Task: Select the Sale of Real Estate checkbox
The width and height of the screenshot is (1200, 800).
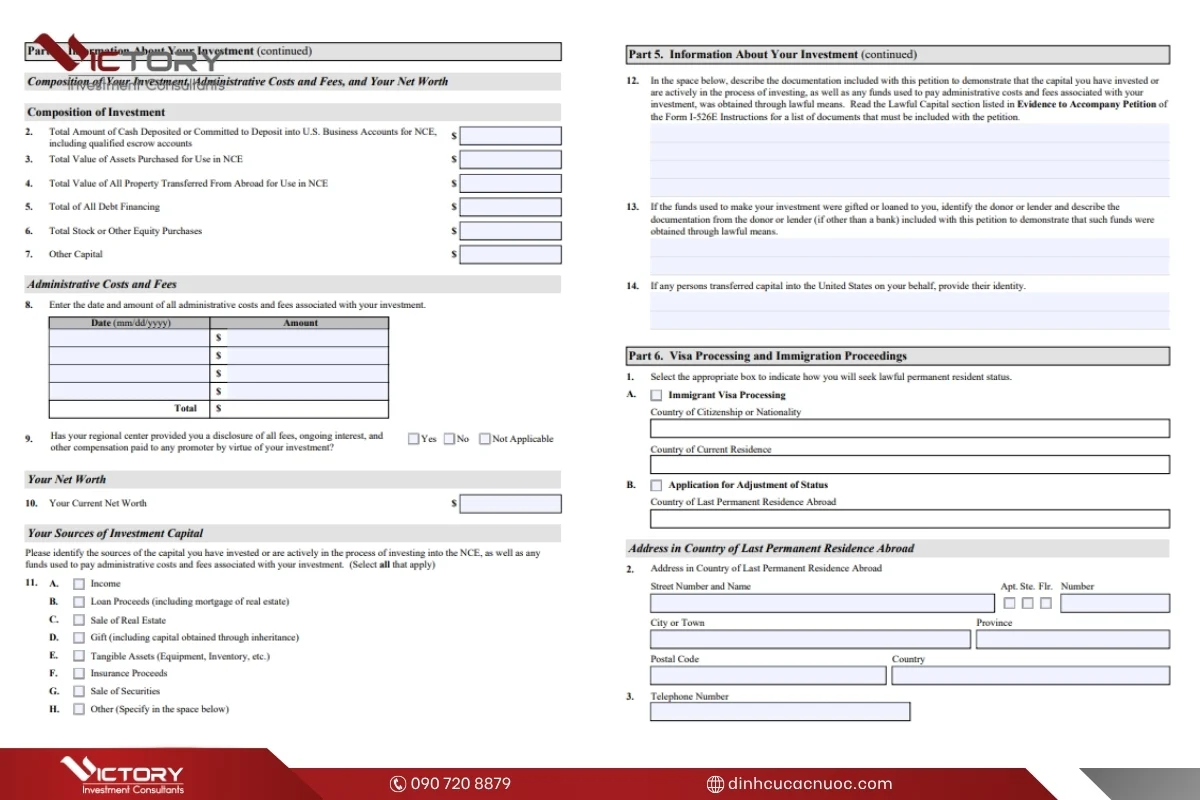Action: click(79, 620)
